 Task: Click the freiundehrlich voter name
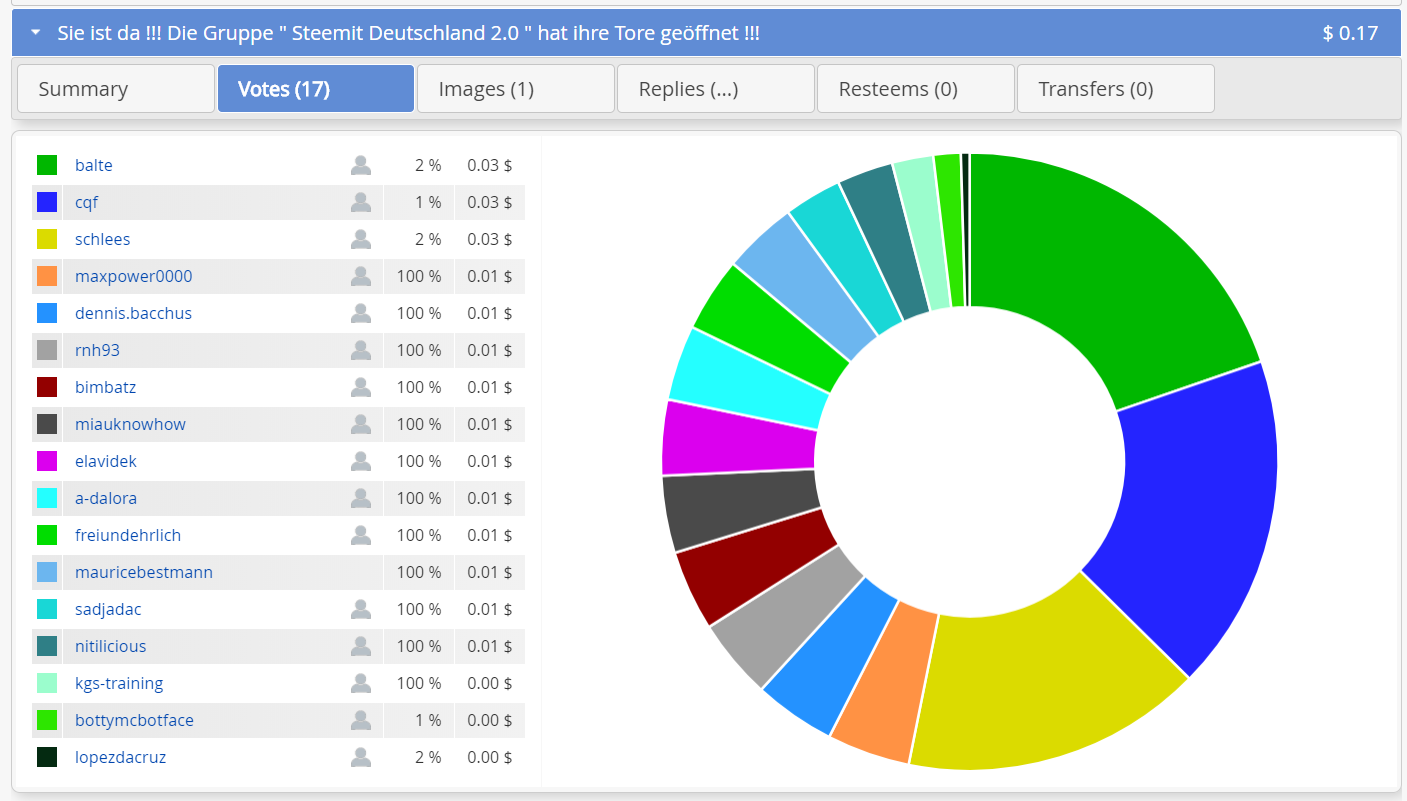(x=128, y=535)
